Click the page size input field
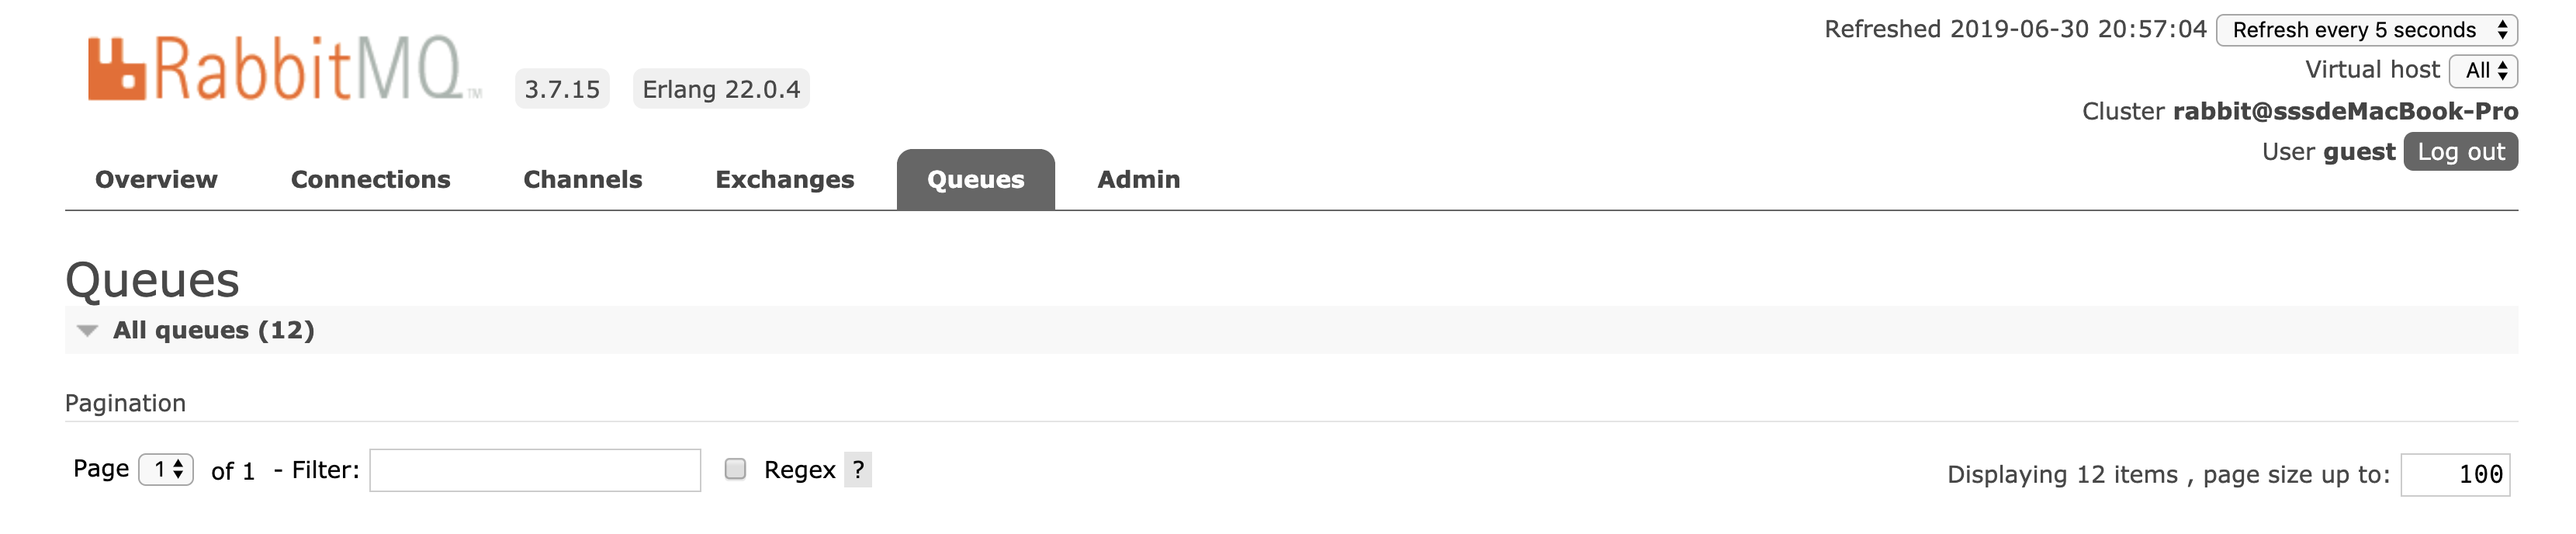 tap(2455, 474)
